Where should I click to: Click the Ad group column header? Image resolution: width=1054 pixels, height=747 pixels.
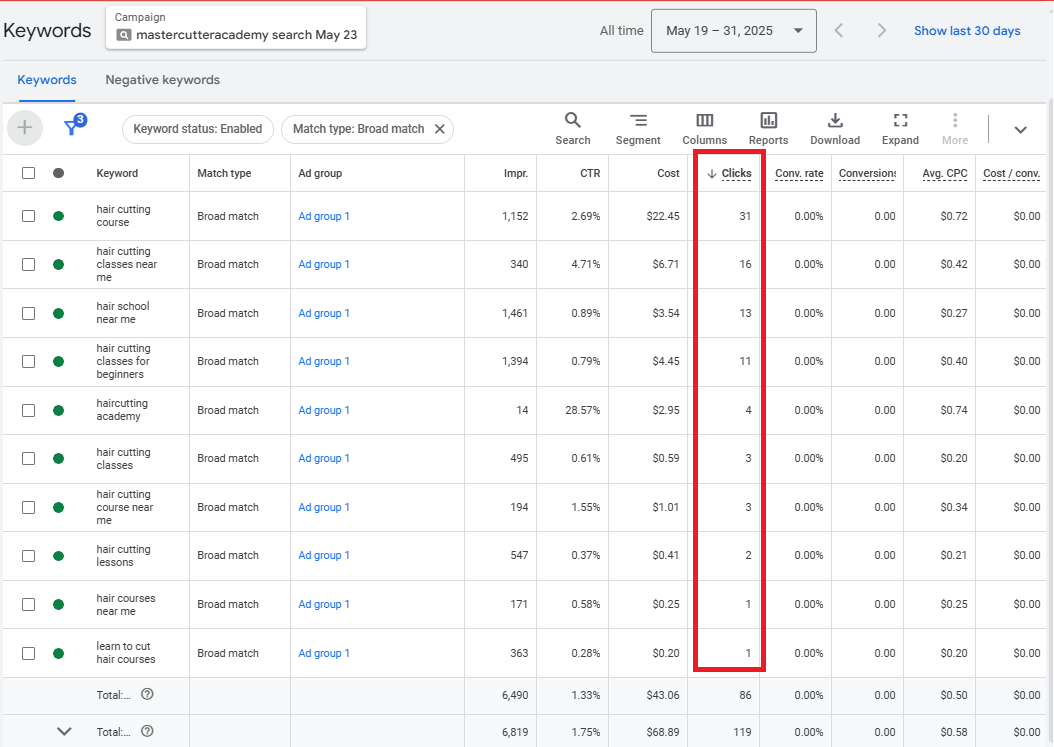(x=320, y=173)
